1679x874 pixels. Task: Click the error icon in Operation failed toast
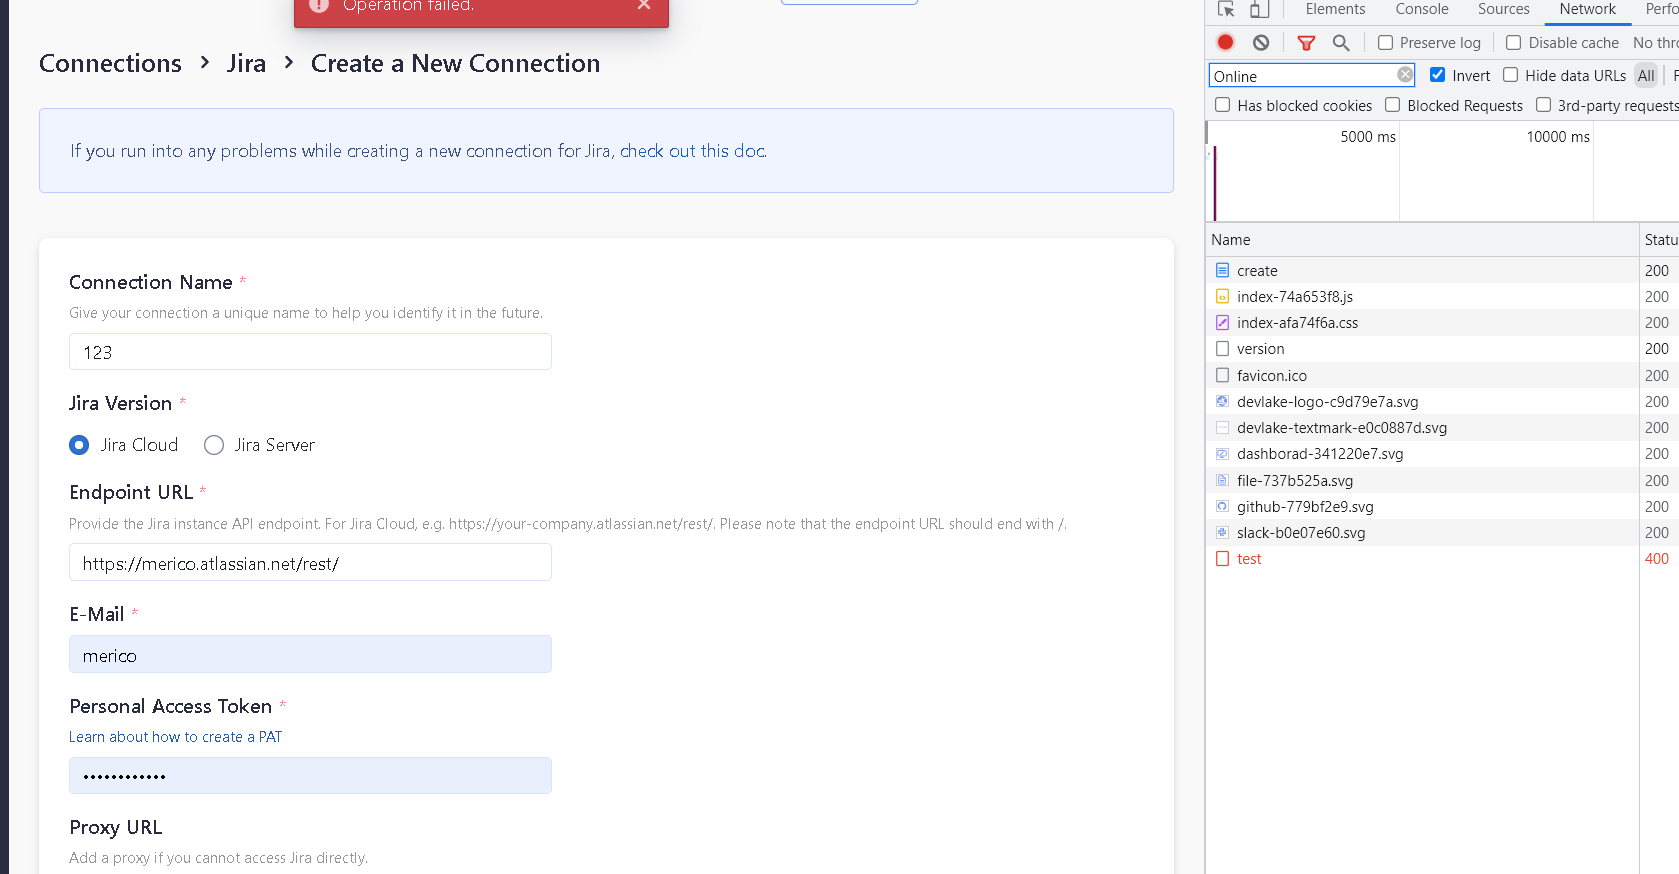319,5
